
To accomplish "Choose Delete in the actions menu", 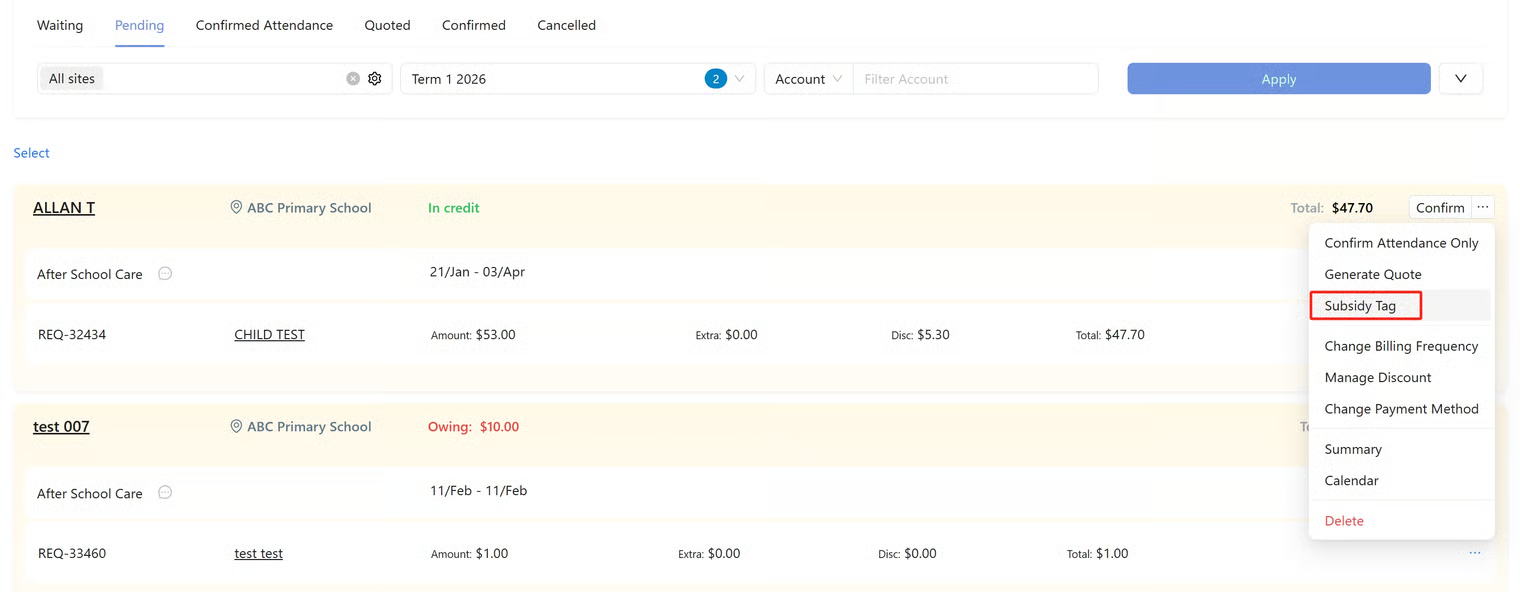I will point(1344,521).
